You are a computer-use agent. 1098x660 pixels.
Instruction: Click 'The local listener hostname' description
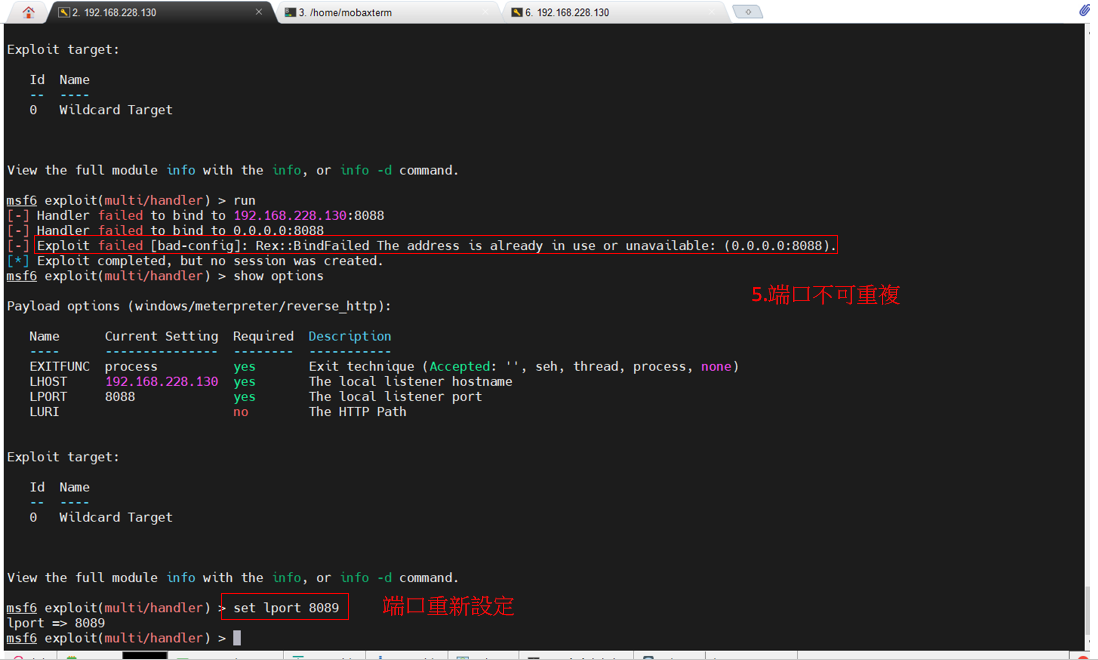(x=410, y=381)
